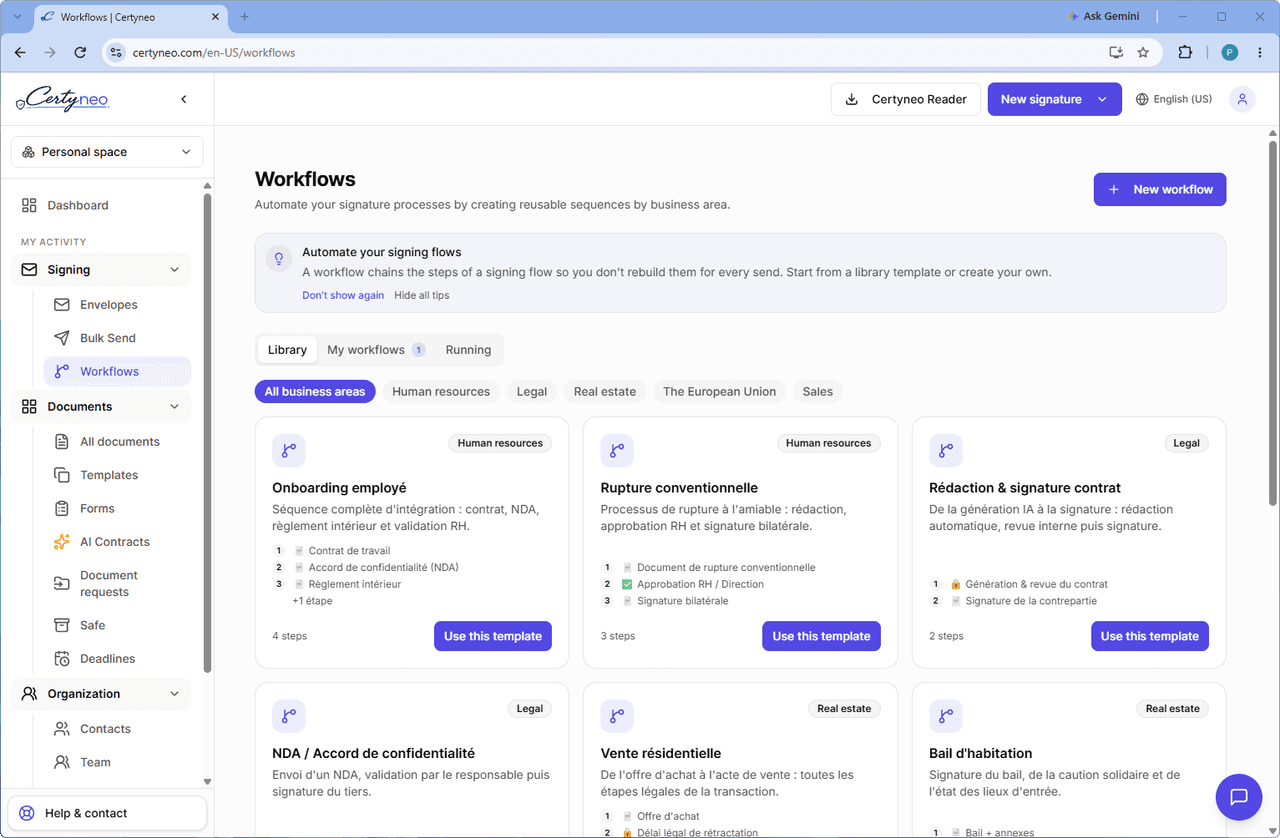The width and height of the screenshot is (1280, 838).
Task: Open the user profile avatar menu
Action: [x=1242, y=99]
